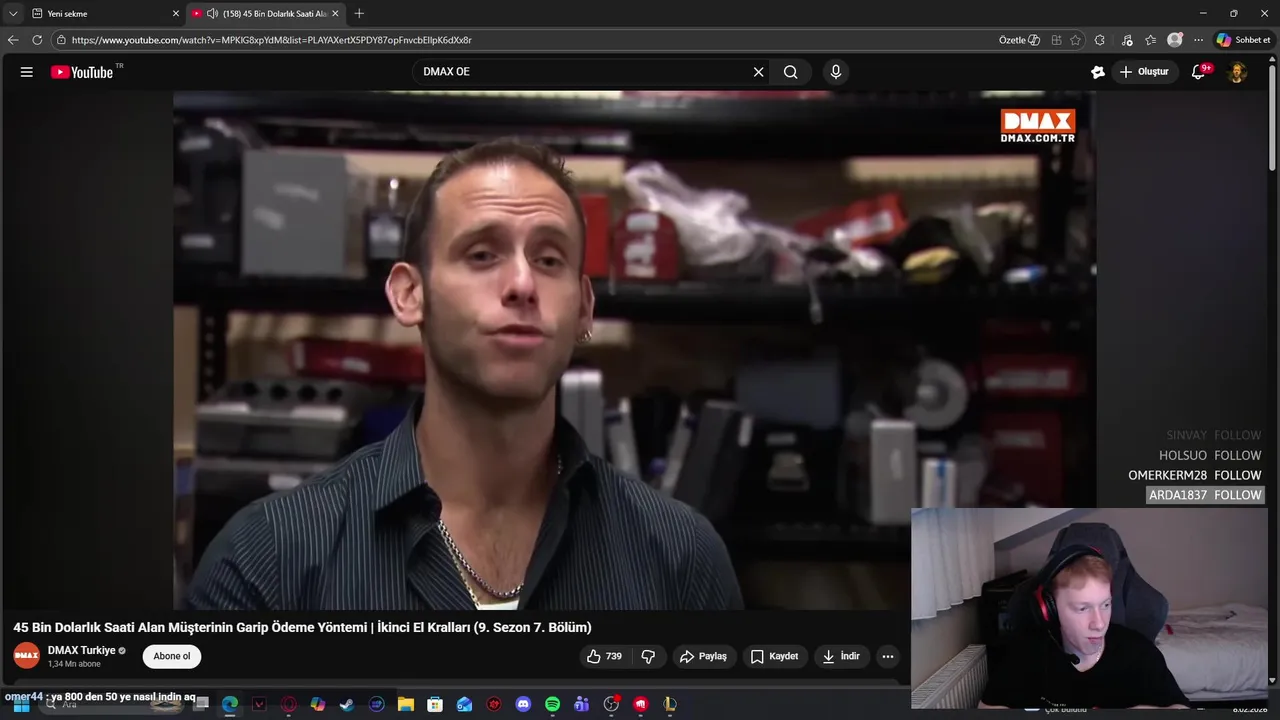1280x720 pixels.
Task: Toggle playback by clicking the video player
Action: click(634, 350)
